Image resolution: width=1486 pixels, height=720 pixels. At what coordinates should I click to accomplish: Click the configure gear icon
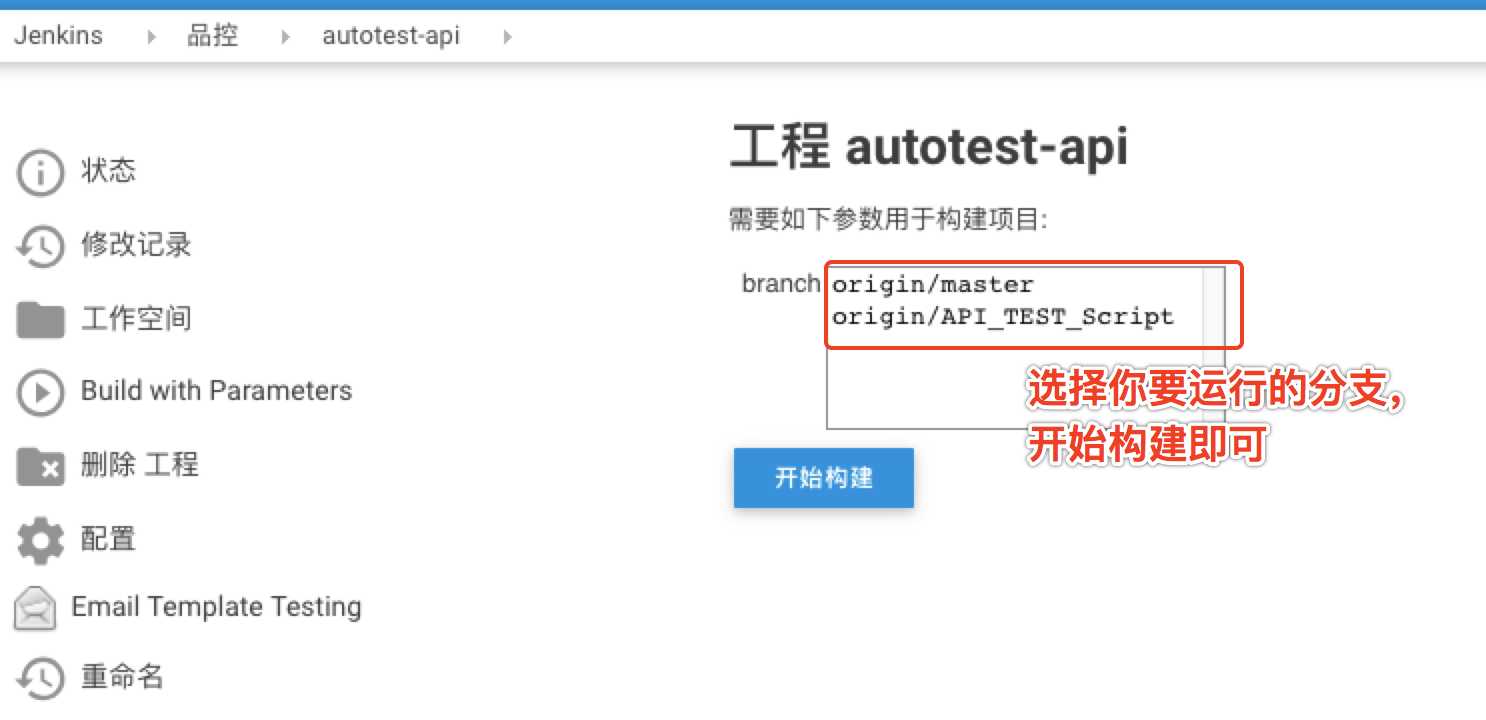[40, 540]
